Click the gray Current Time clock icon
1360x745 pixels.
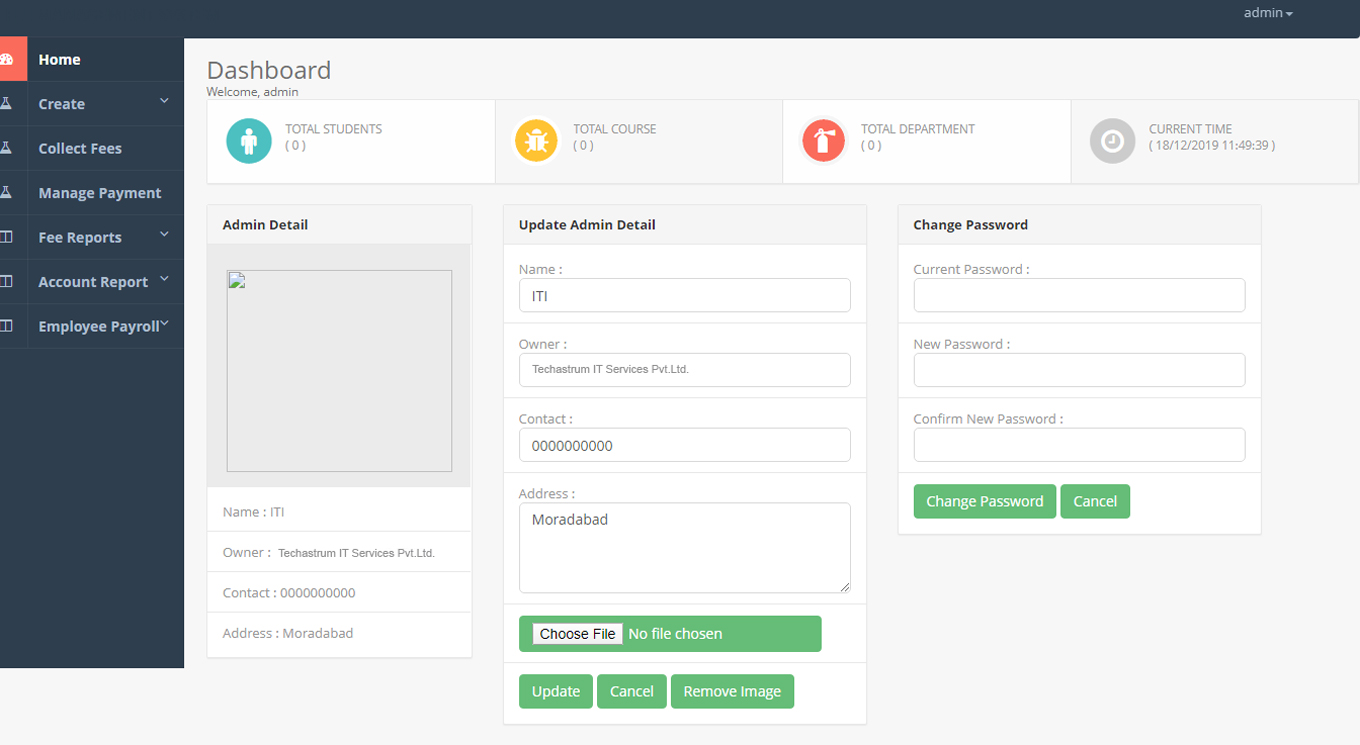point(1112,141)
